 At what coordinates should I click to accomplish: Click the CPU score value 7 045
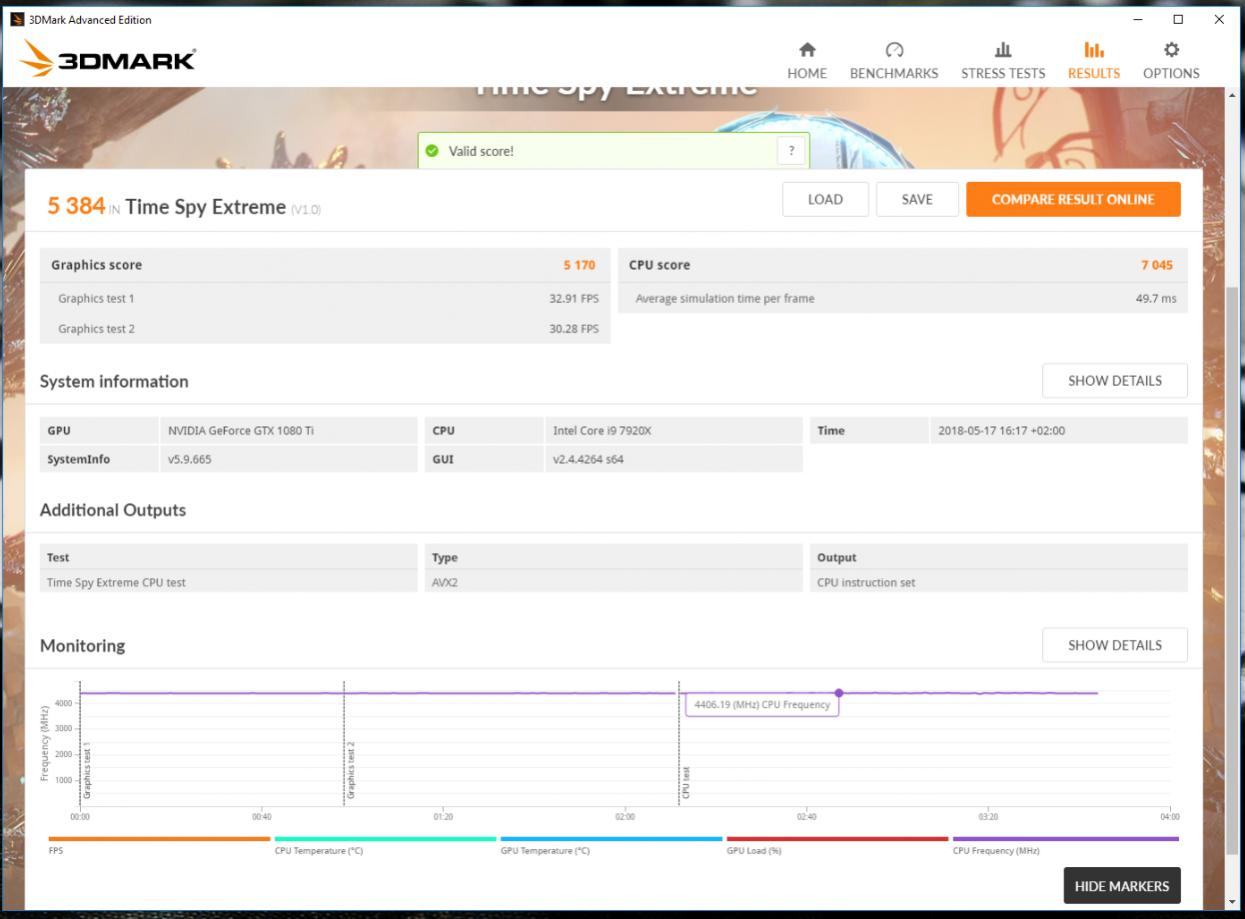point(1157,265)
